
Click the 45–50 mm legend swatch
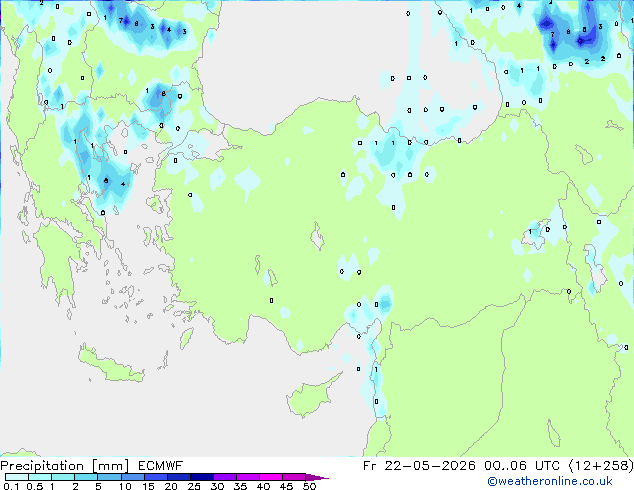(294, 477)
